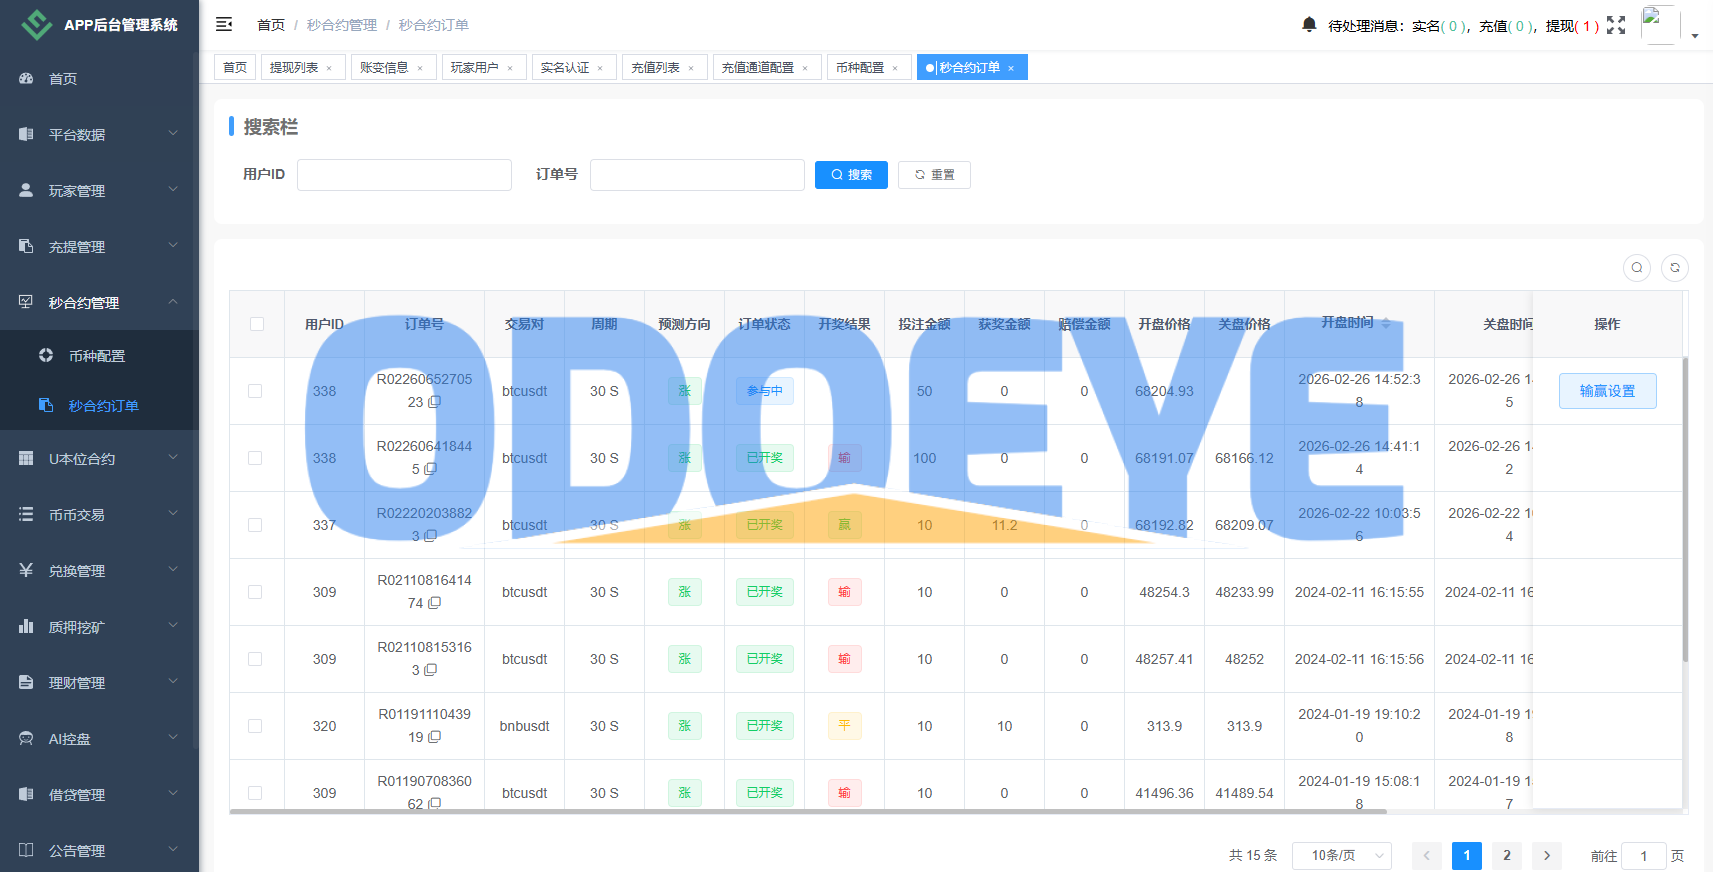Image resolution: width=1713 pixels, height=872 pixels.
Task: Go to next page arrow
Action: [1547, 856]
